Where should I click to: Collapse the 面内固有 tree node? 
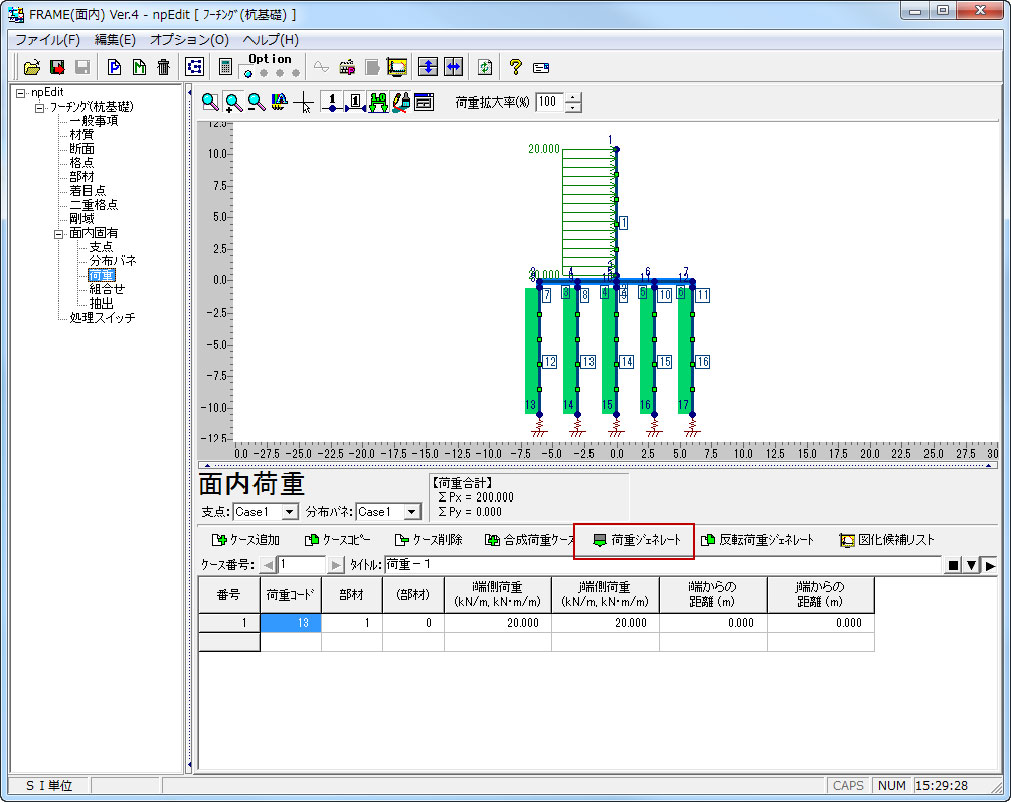point(58,233)
